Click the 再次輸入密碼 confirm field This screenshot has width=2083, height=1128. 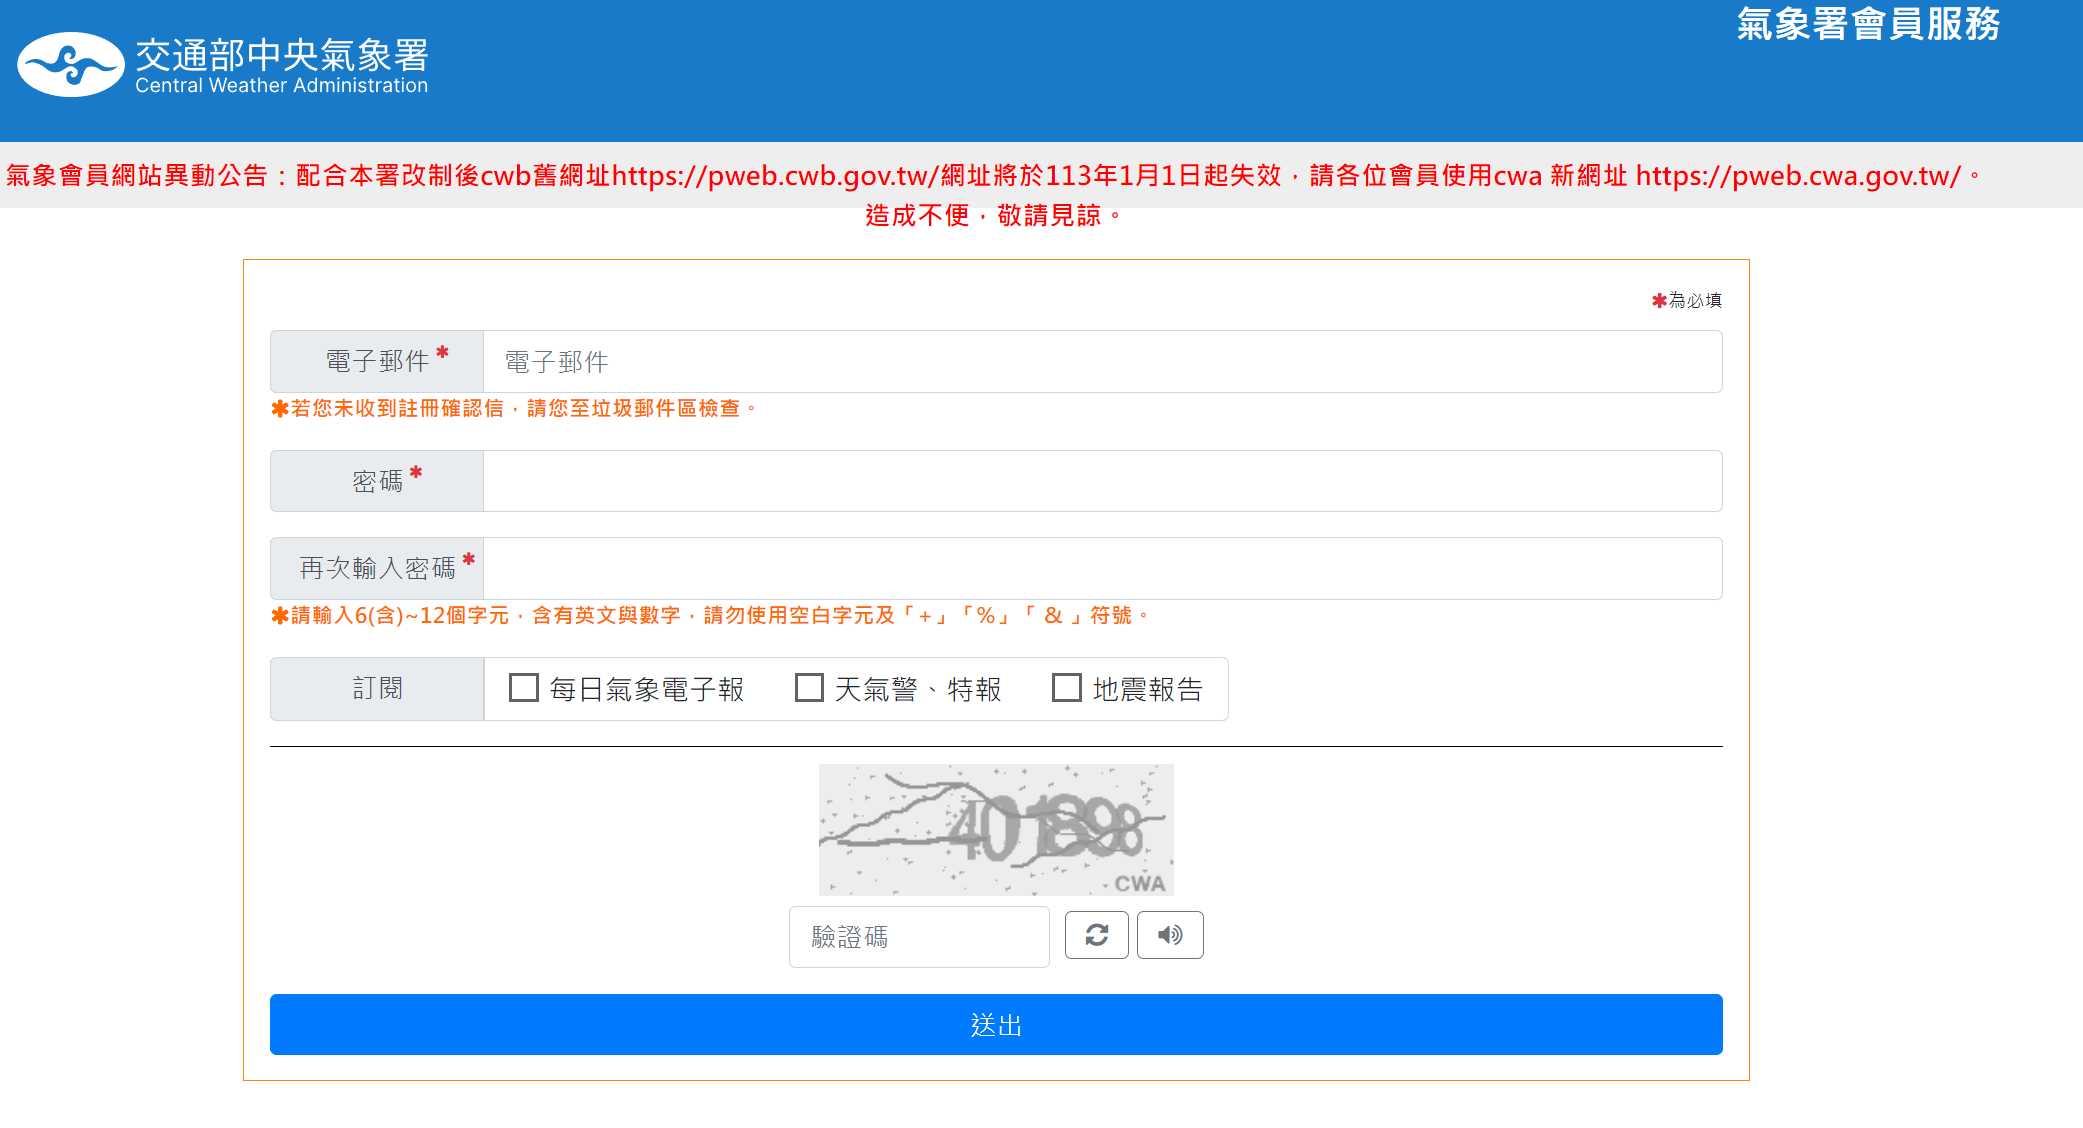(1101, 568)
